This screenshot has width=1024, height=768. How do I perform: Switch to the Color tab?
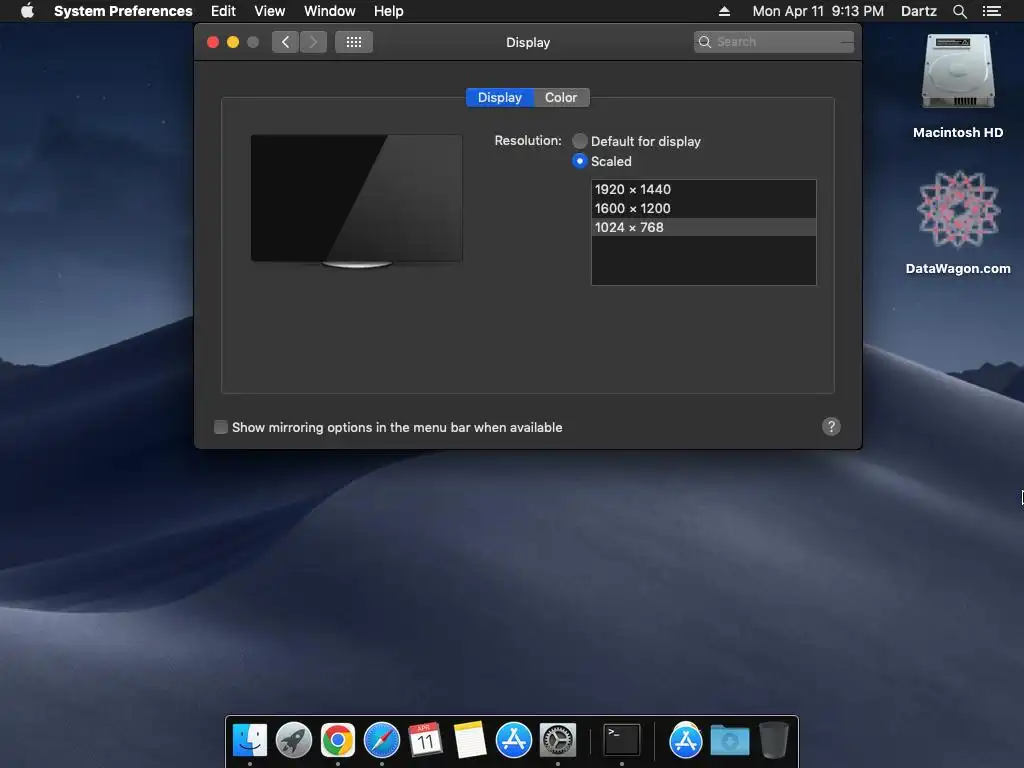pyautogui.click(x=561, y=97)
